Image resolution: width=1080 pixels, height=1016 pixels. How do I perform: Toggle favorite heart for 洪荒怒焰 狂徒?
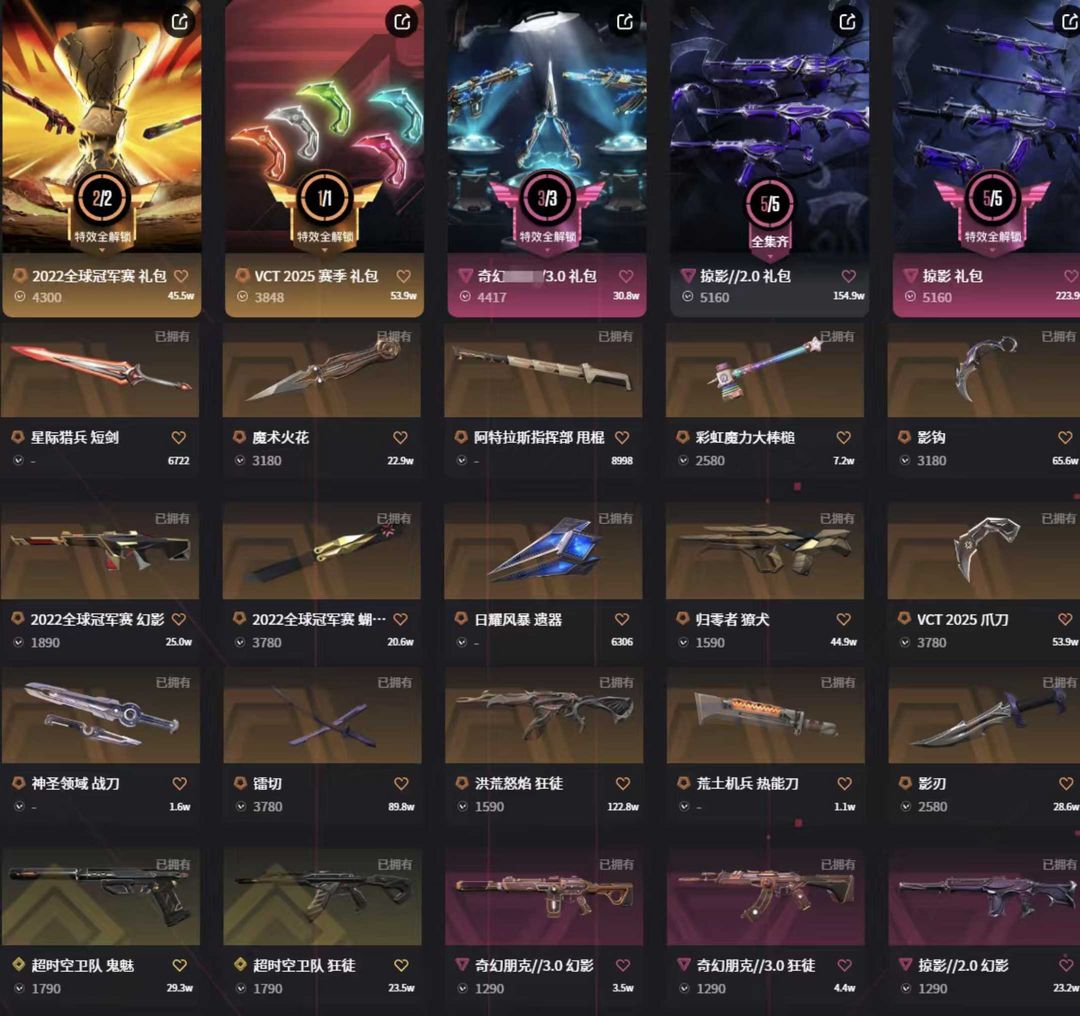coord(623,783)
